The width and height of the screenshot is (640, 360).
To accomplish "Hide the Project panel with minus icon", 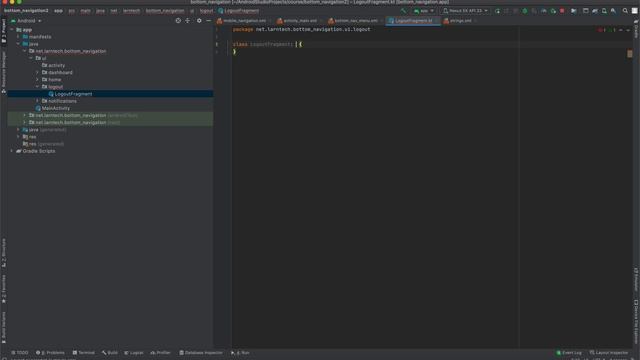I will pyautogui.click(x=209, y=20).
